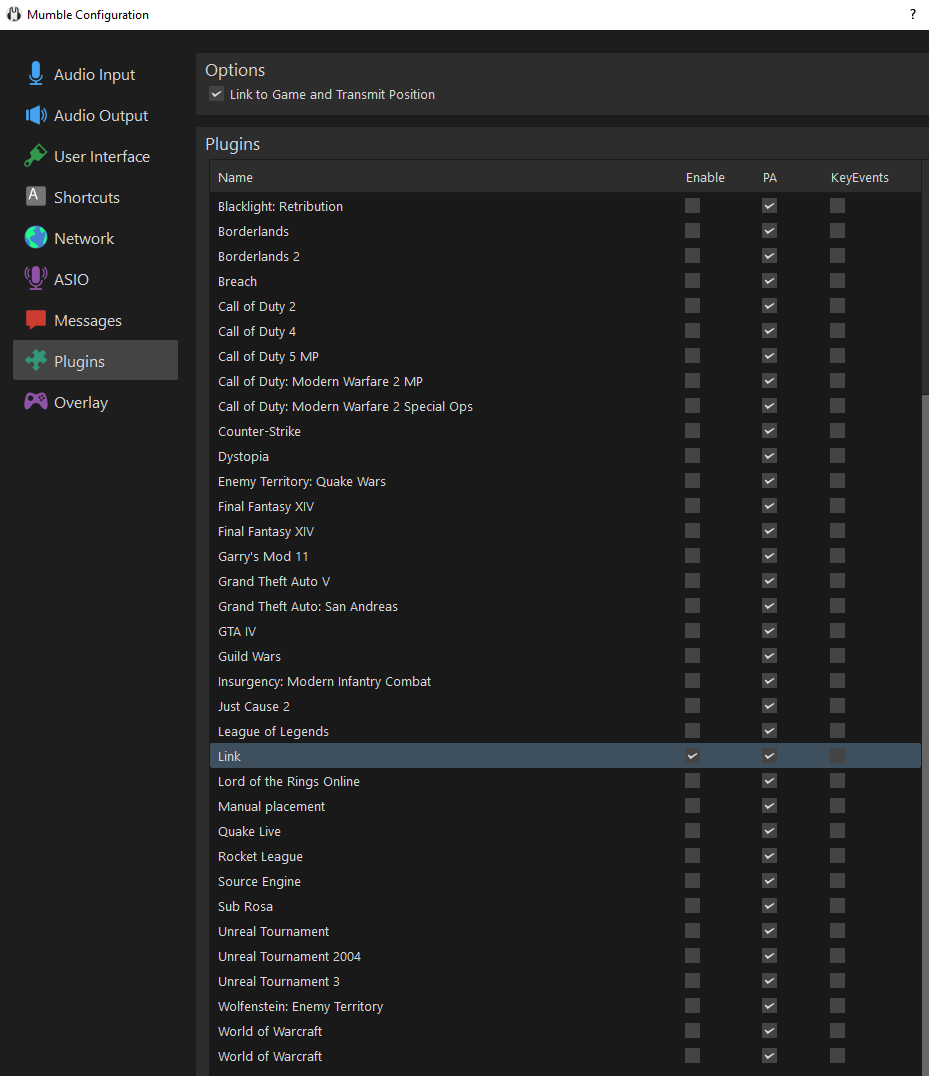
Task: Select the GTA IV plugin row
Action: click(565, 631)
